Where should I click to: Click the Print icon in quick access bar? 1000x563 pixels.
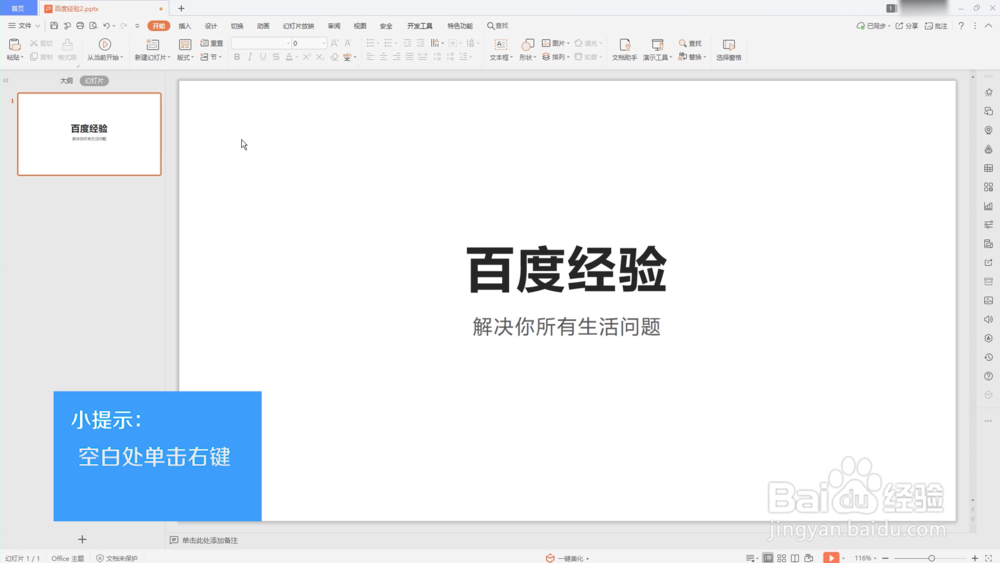(80, 26)
